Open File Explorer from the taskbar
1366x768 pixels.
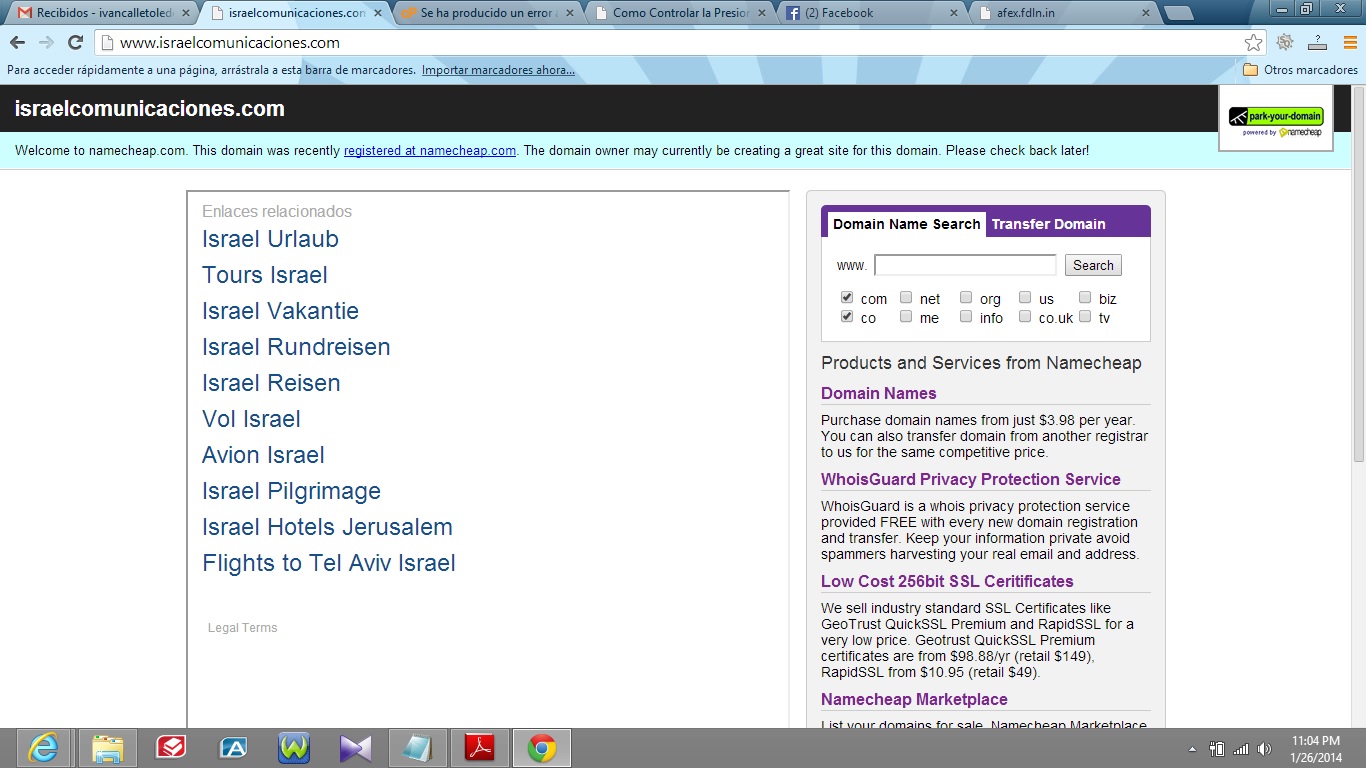coord(107,748)
